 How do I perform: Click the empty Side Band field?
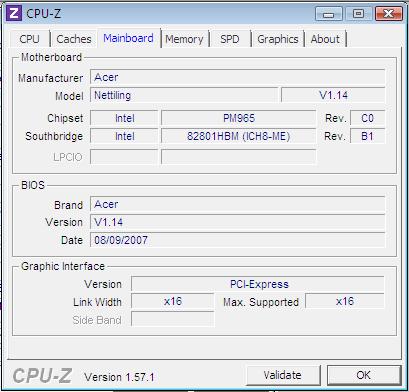click(x=173, y=319)
